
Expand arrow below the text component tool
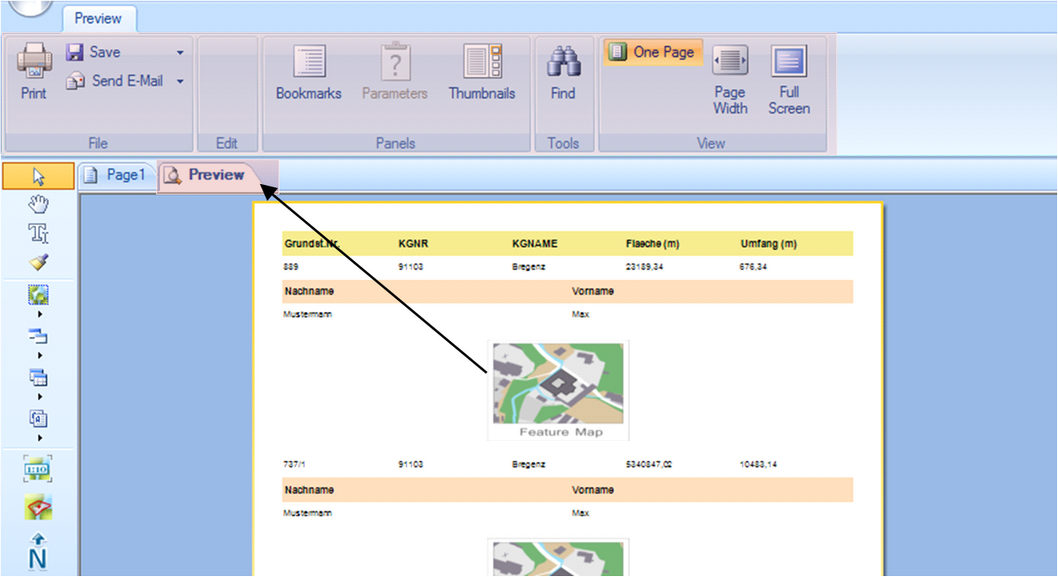(40, 439)
